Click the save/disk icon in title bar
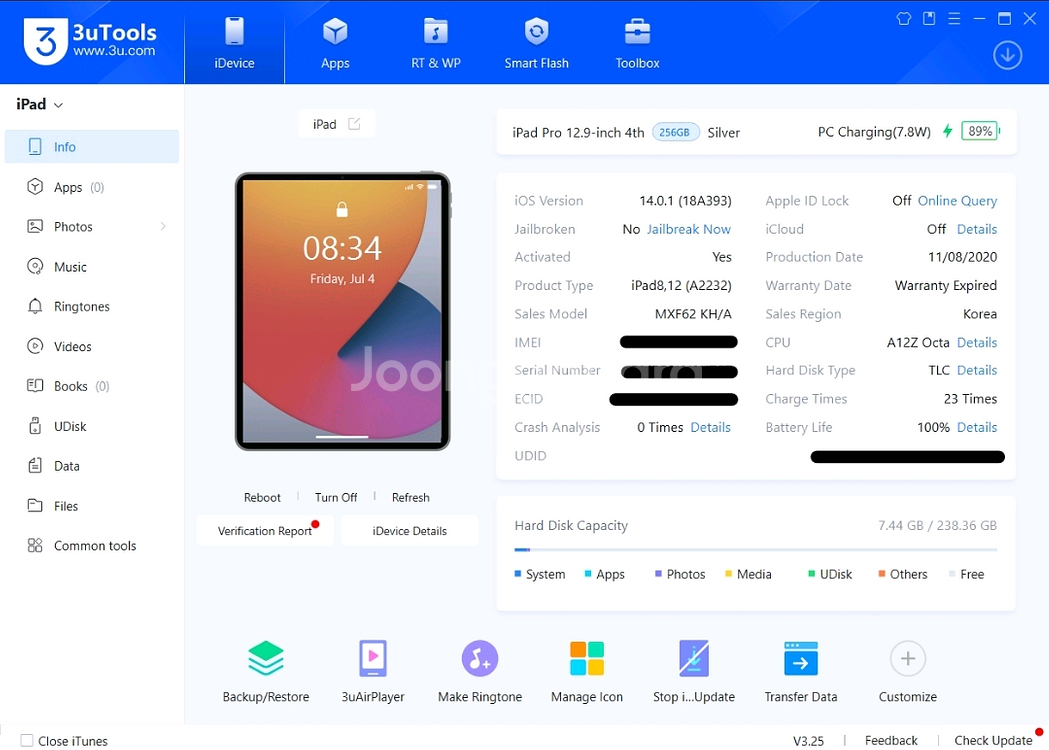 pos(929,19)
